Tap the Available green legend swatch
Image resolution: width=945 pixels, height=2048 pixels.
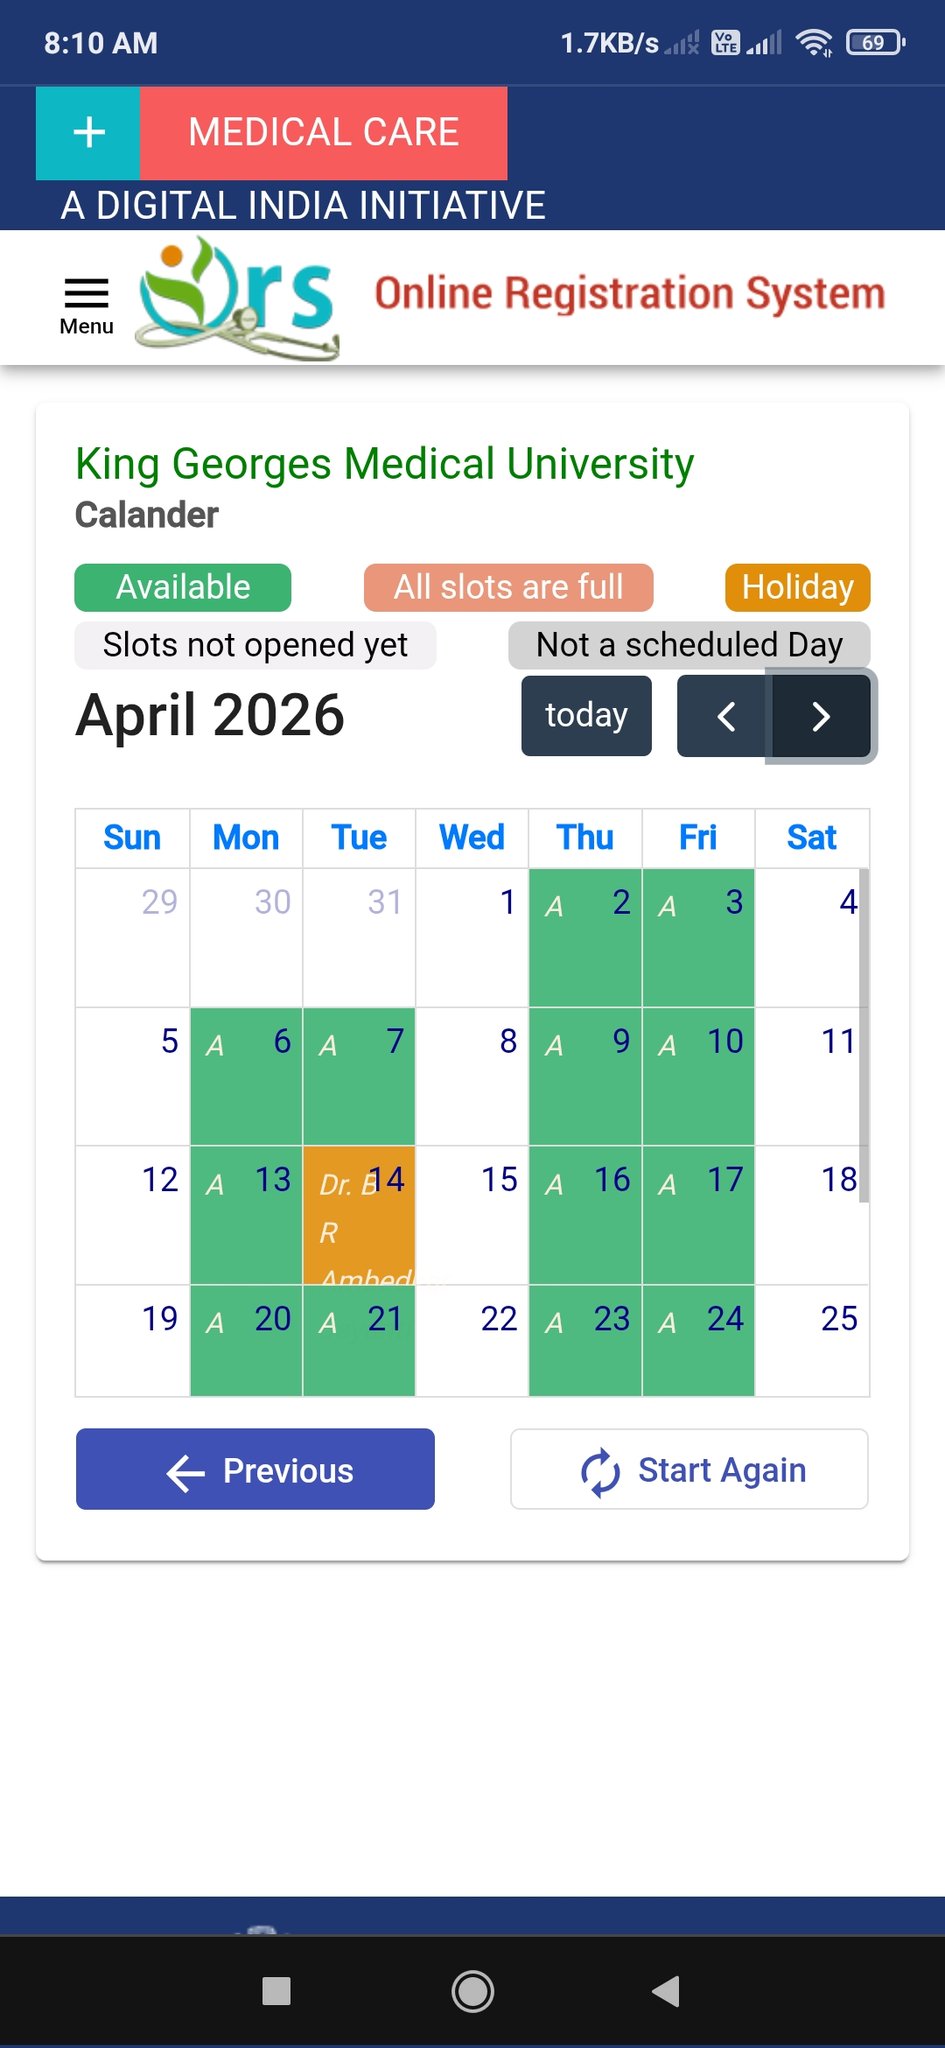point(183,587)
